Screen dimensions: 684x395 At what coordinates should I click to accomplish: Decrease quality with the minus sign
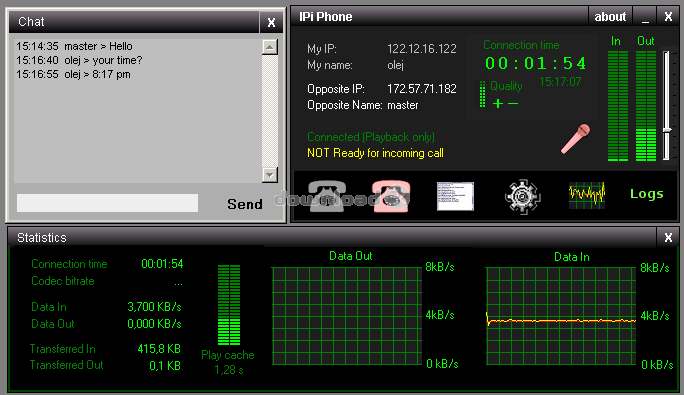pos(513,103)
